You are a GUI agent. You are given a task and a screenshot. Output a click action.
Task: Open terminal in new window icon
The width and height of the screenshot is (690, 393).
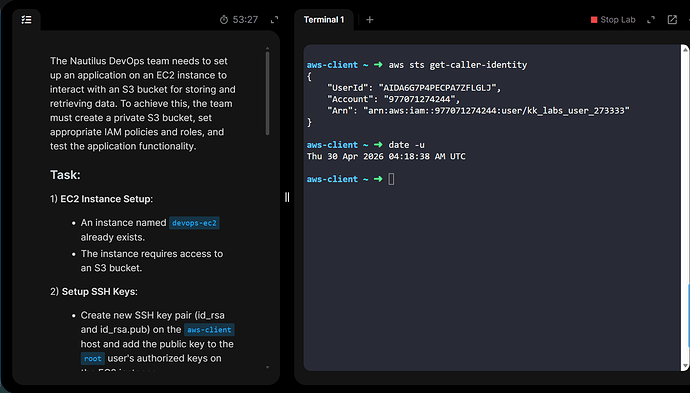672,20
